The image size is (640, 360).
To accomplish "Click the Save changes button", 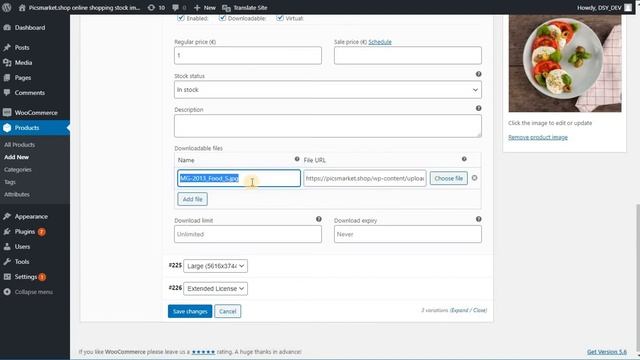I will point(190,311).
